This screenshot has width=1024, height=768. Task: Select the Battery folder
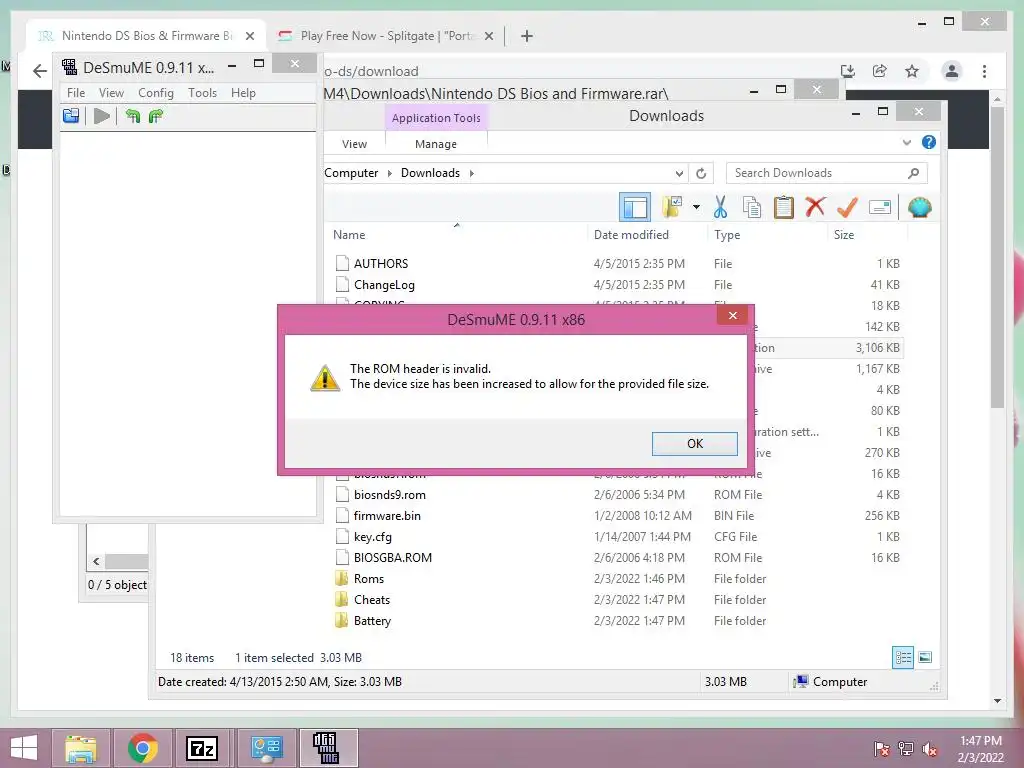pyautogui.click(x=372, y=621)
